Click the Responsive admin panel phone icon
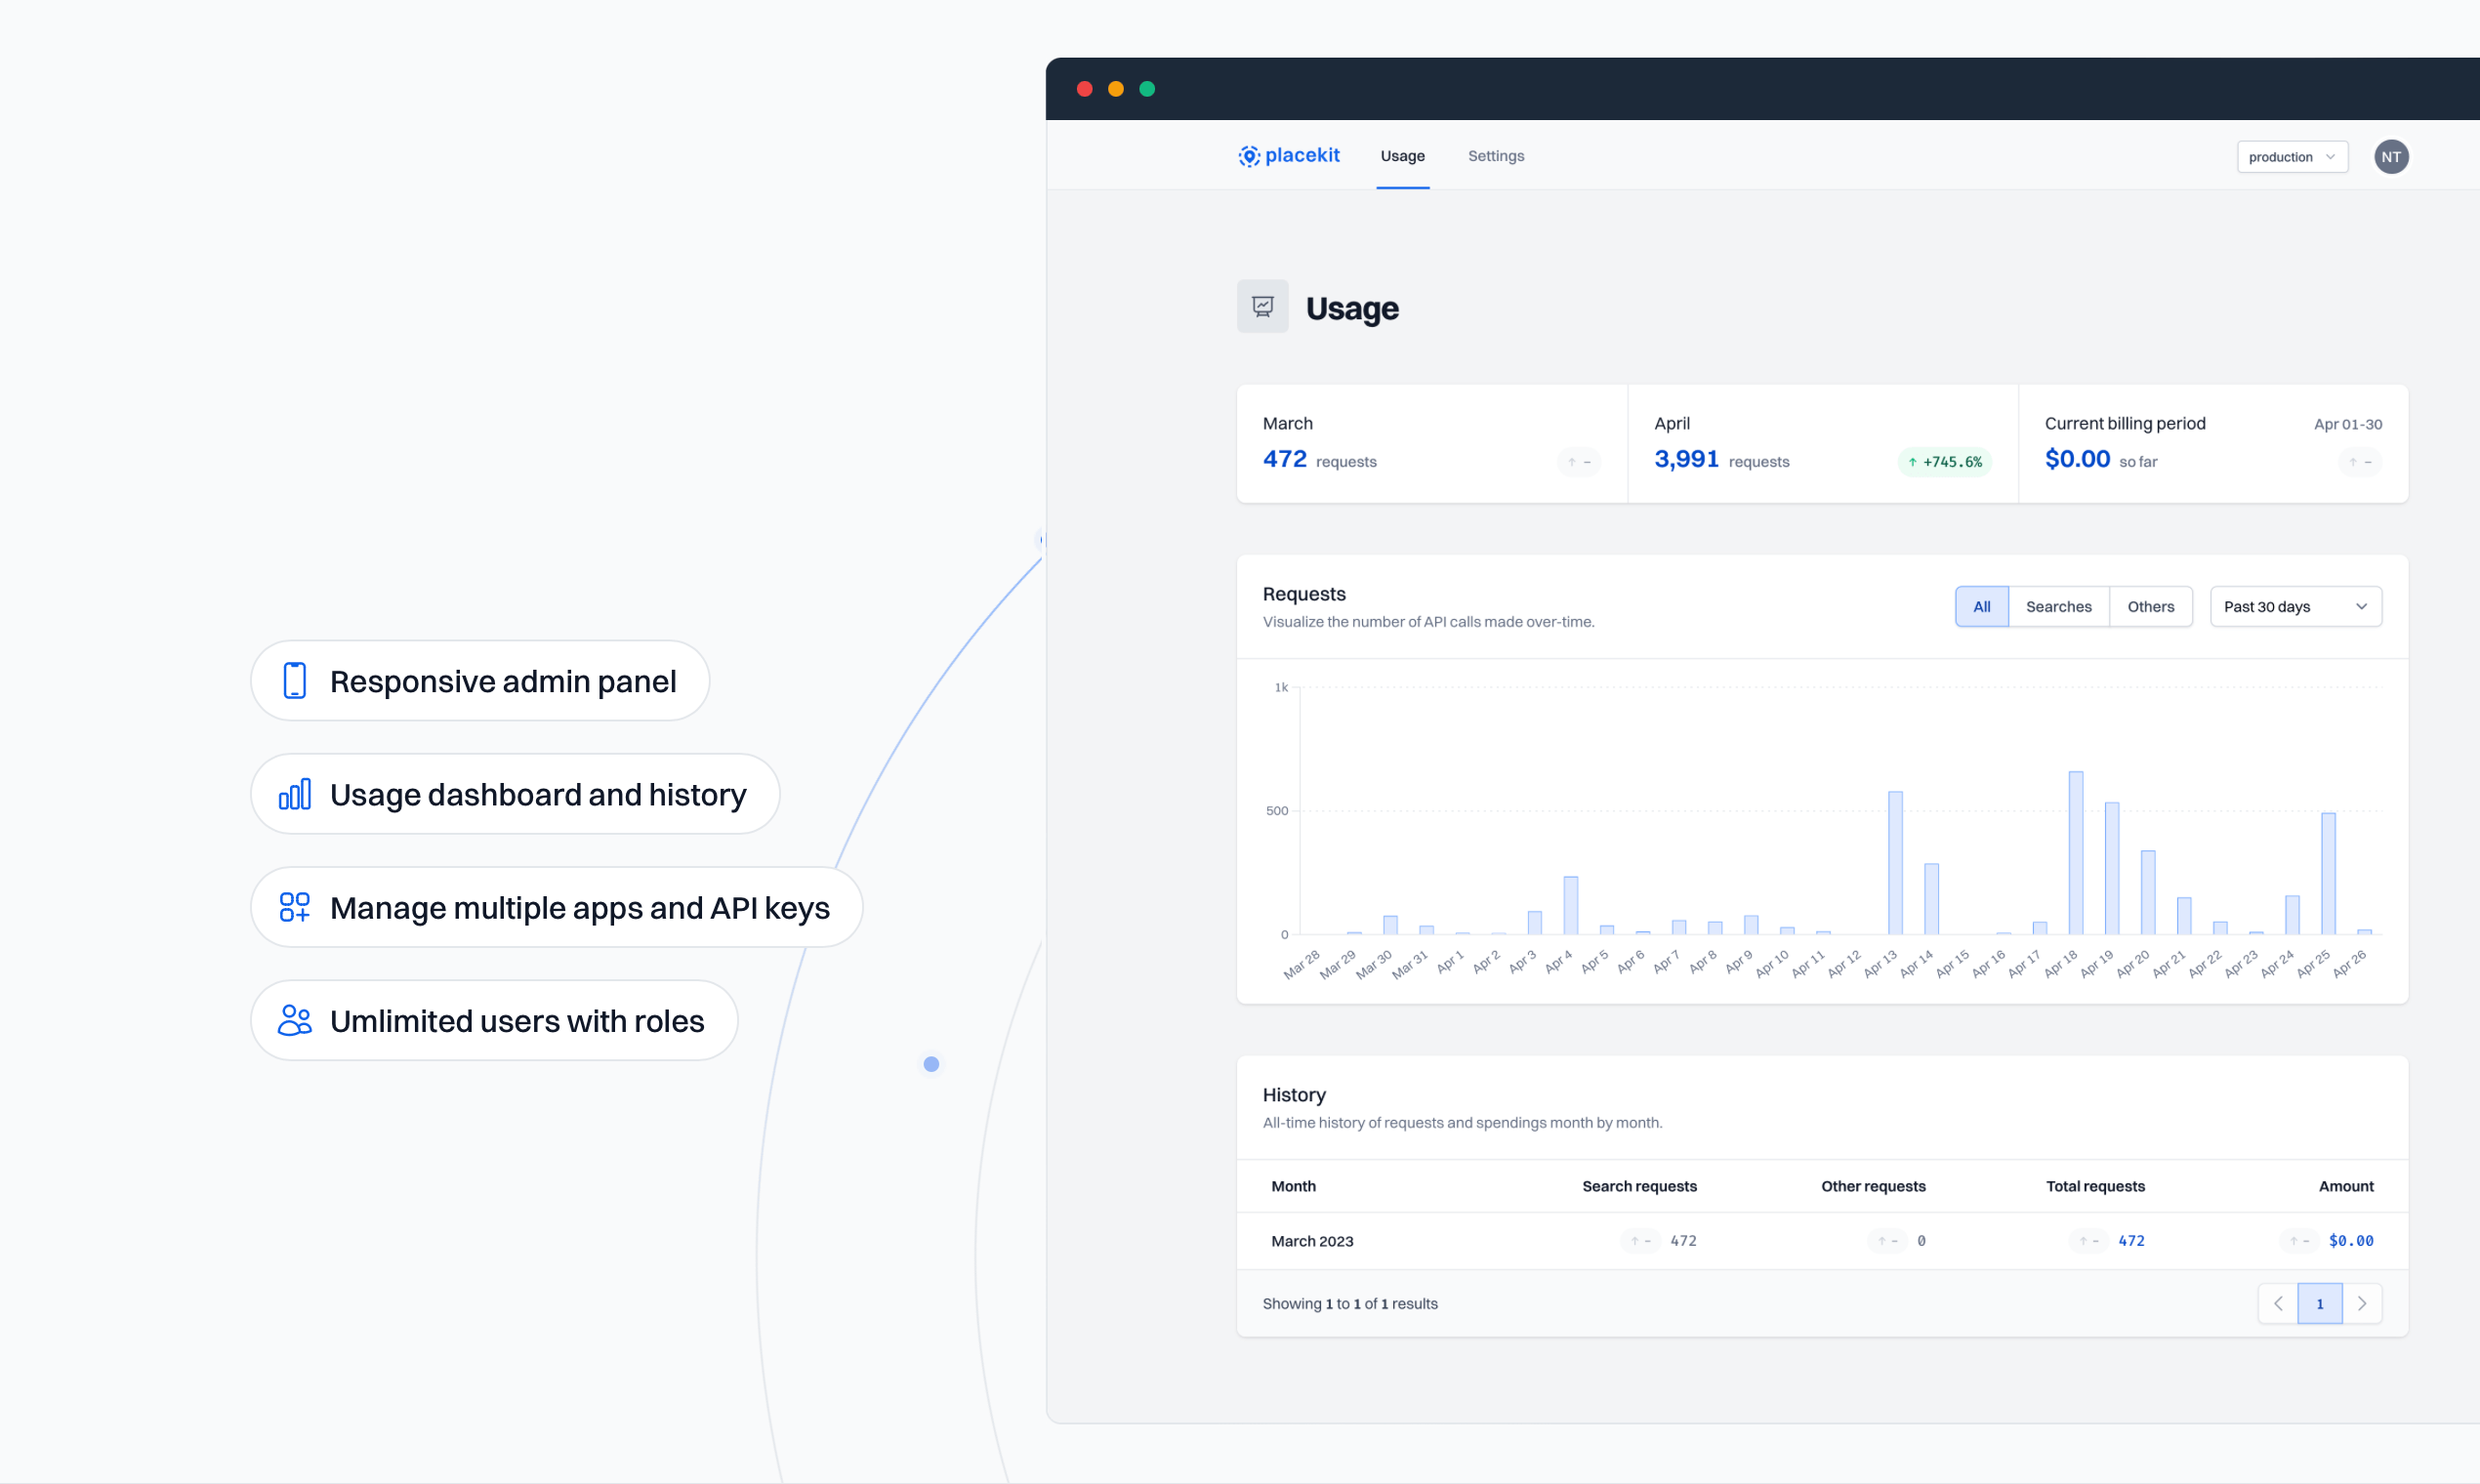 (295, 681)
